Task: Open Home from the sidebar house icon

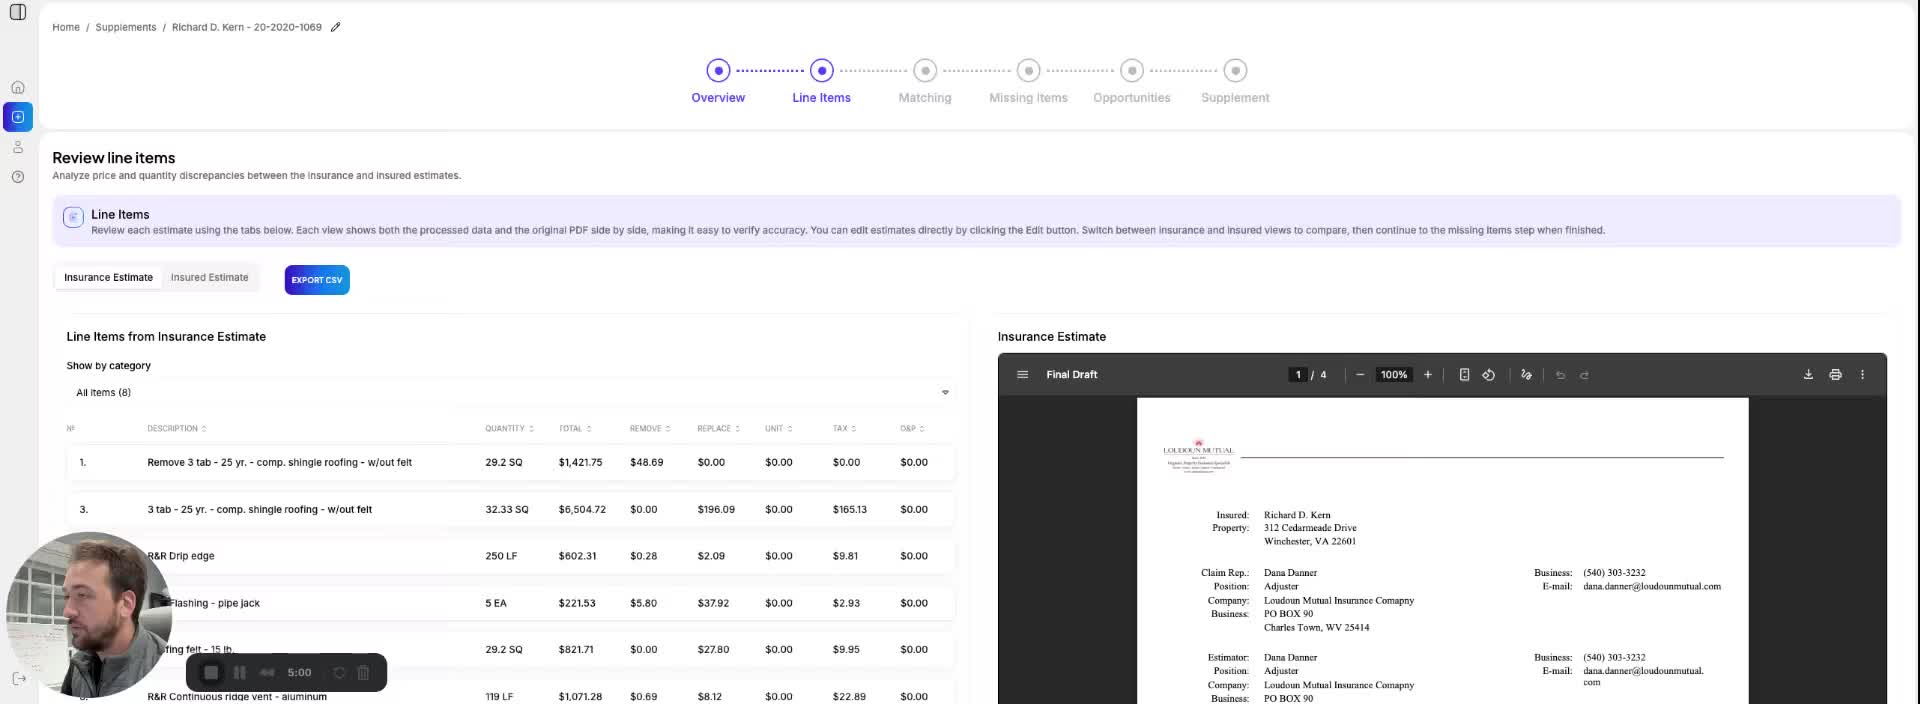Action: 18,87
